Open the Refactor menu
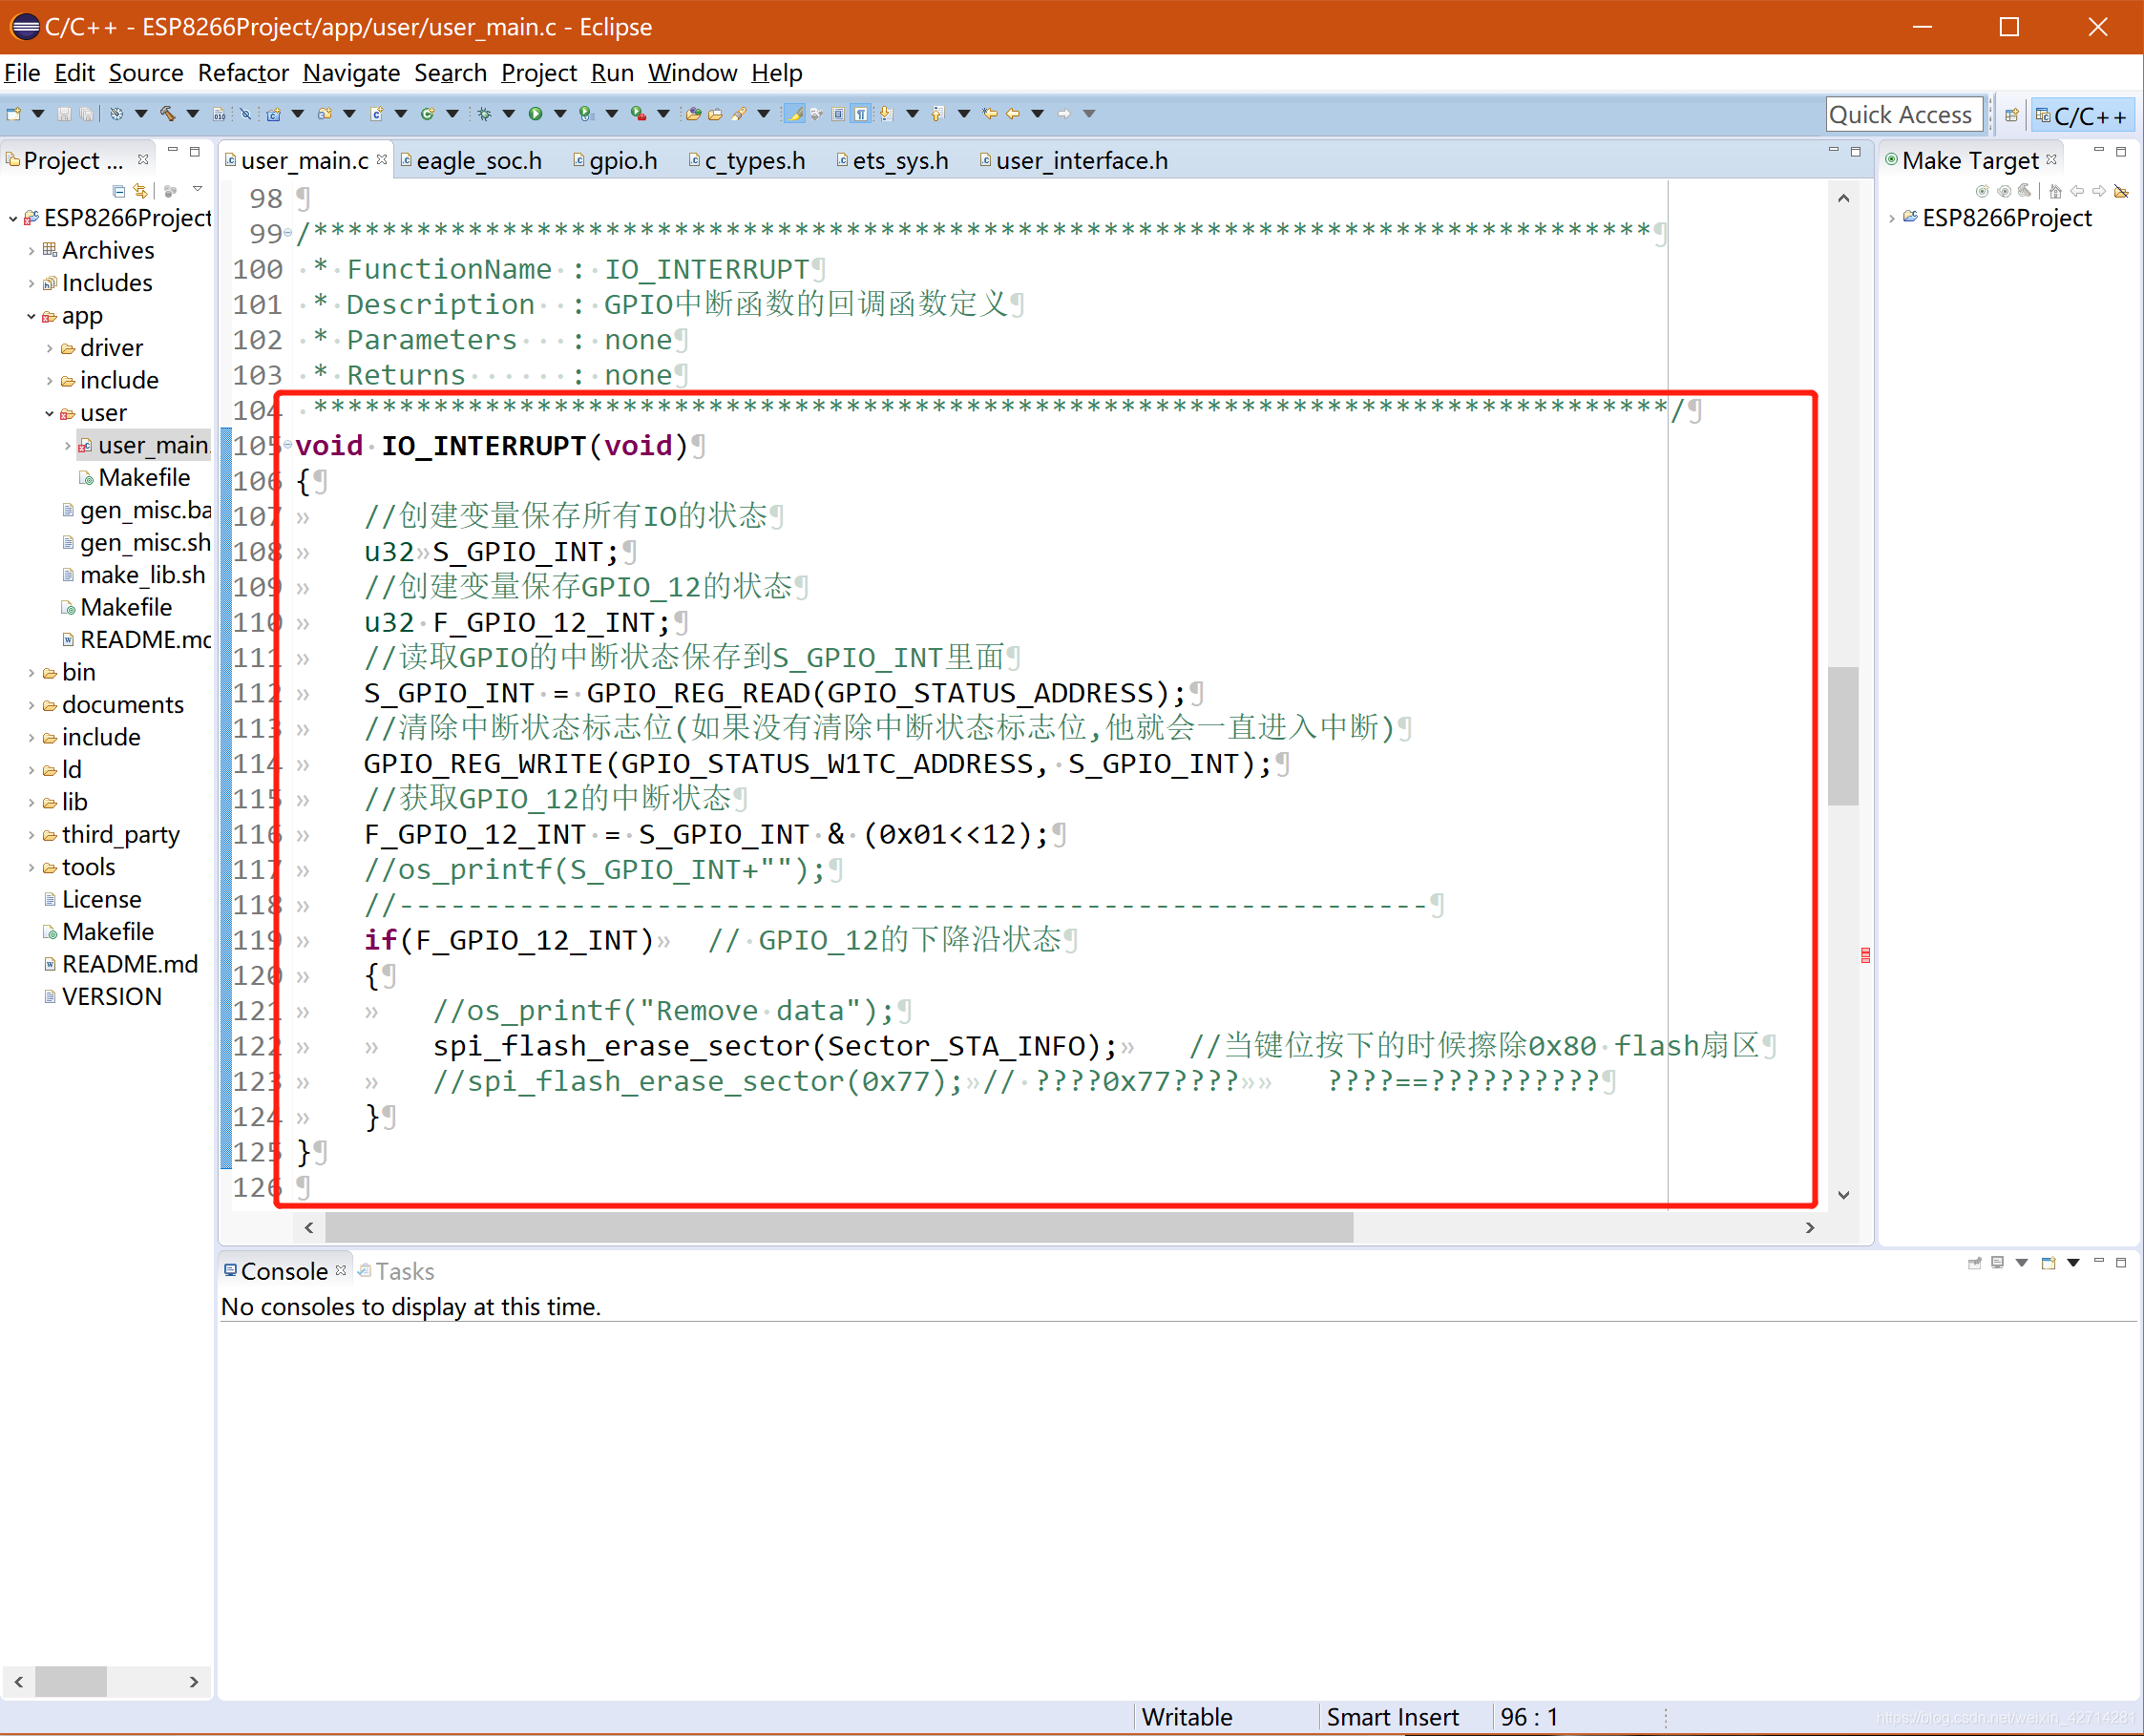The width and height of the screenshot is (2144, 1736). 243,73
